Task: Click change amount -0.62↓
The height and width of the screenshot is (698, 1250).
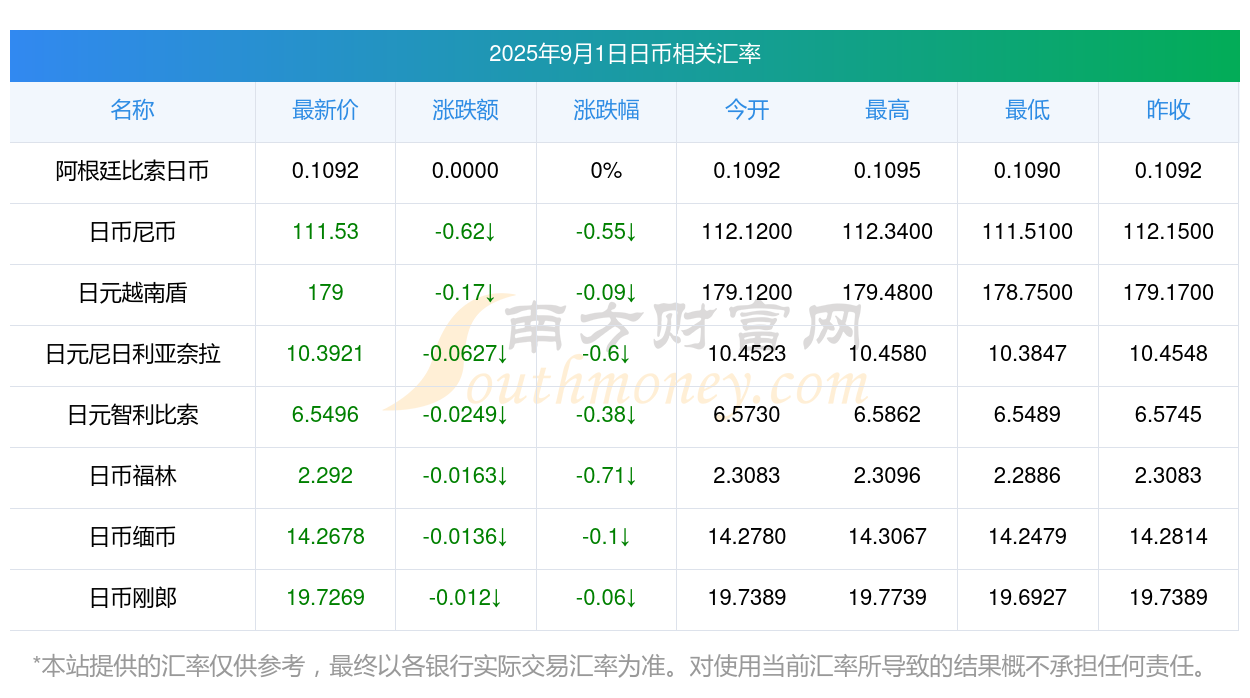Action: coord(466,232)
